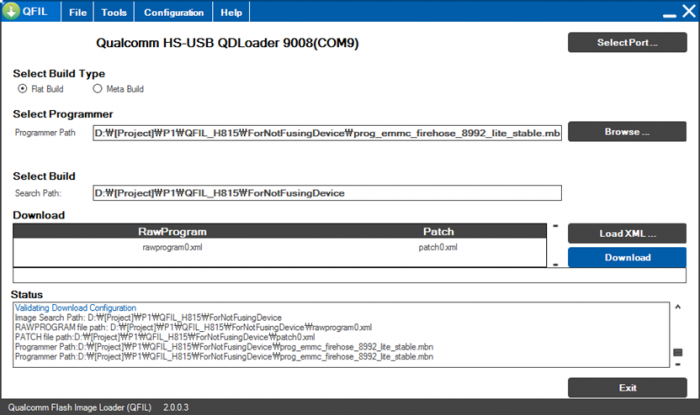Click the Patch column header
The height and width of the screenshot is (415, 700).
[438, 232]
